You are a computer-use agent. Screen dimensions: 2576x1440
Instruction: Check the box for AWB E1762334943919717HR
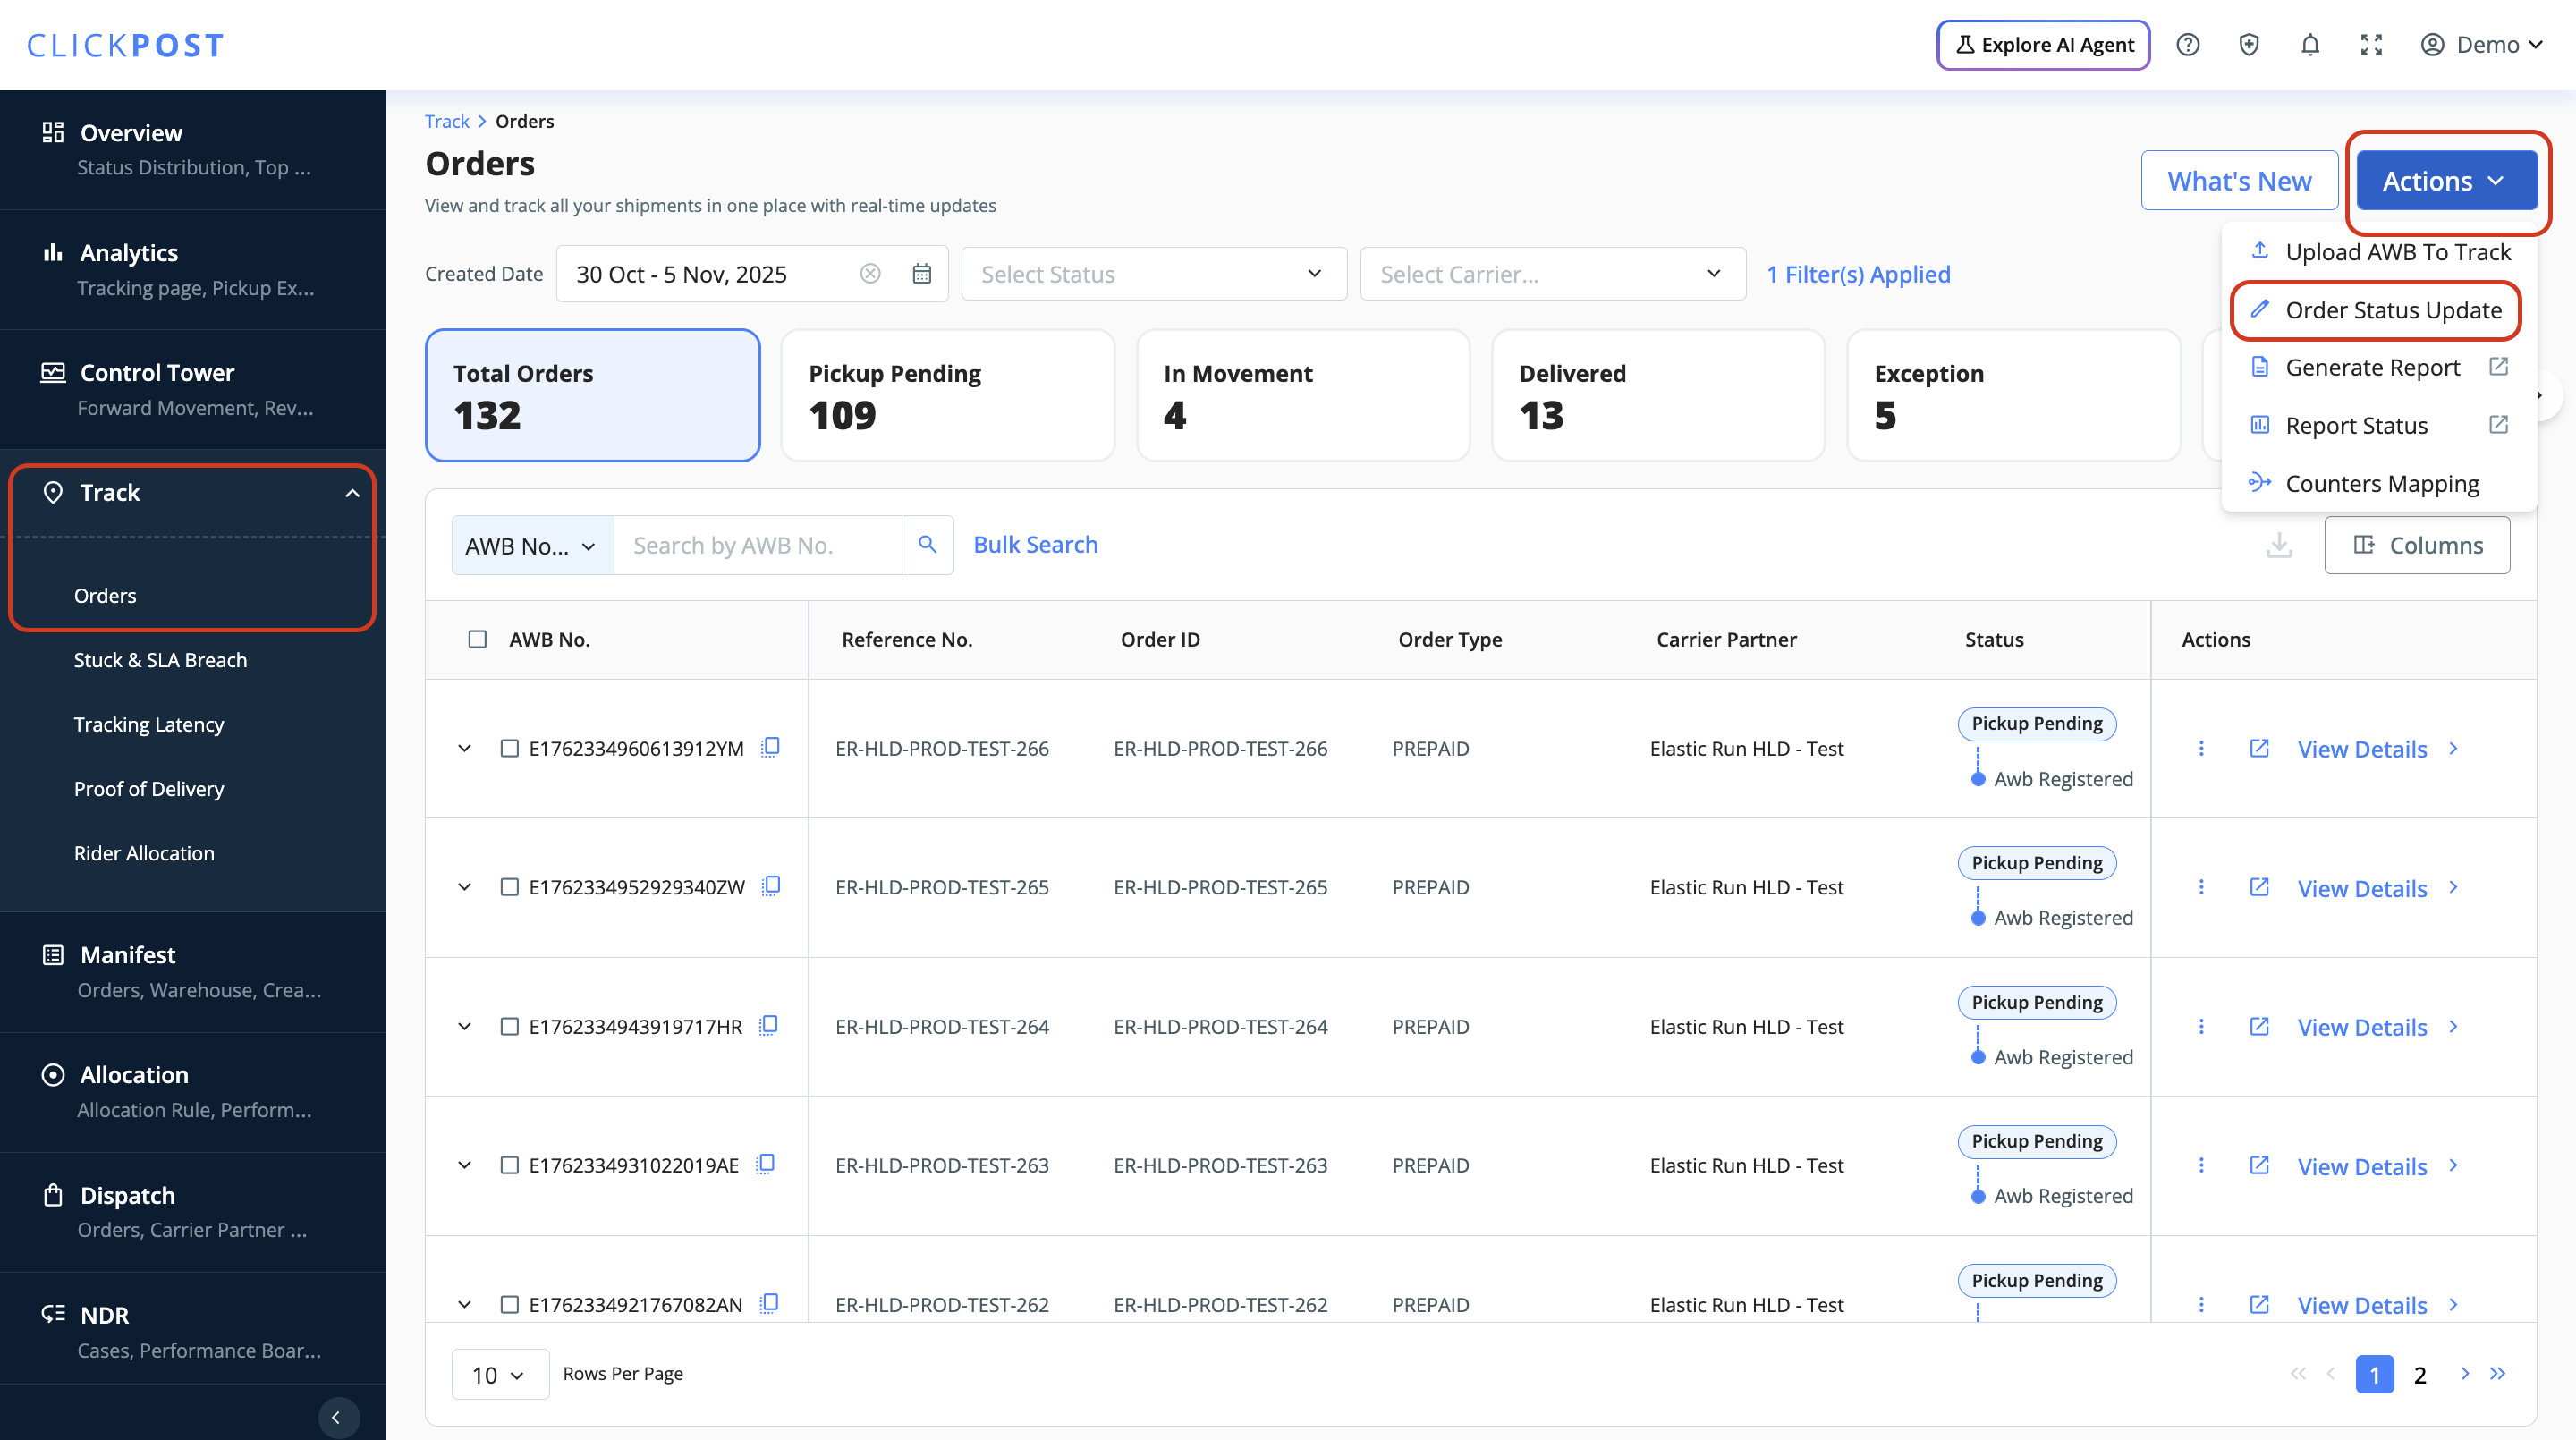[x=509, y=1027]
